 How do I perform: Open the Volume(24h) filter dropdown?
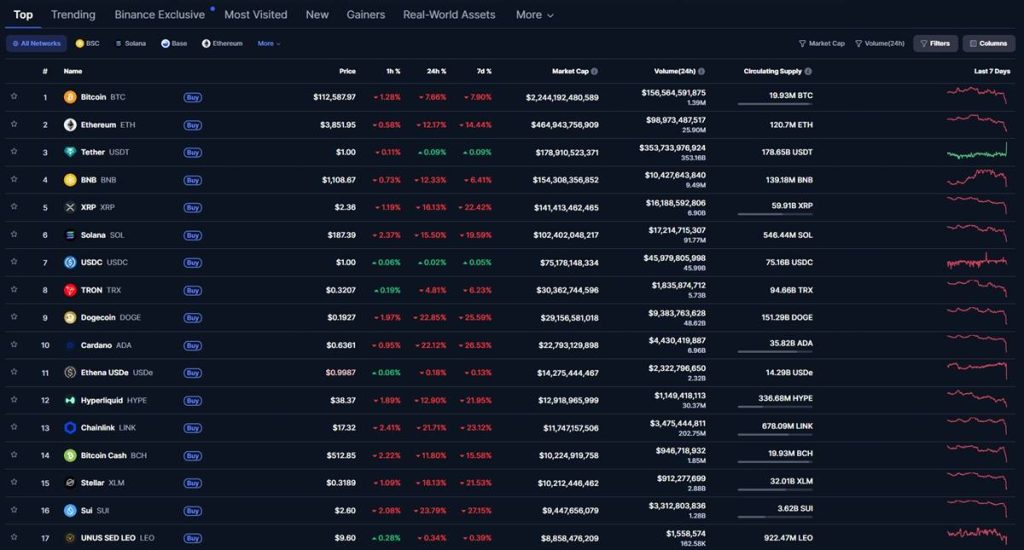(880, 44)
